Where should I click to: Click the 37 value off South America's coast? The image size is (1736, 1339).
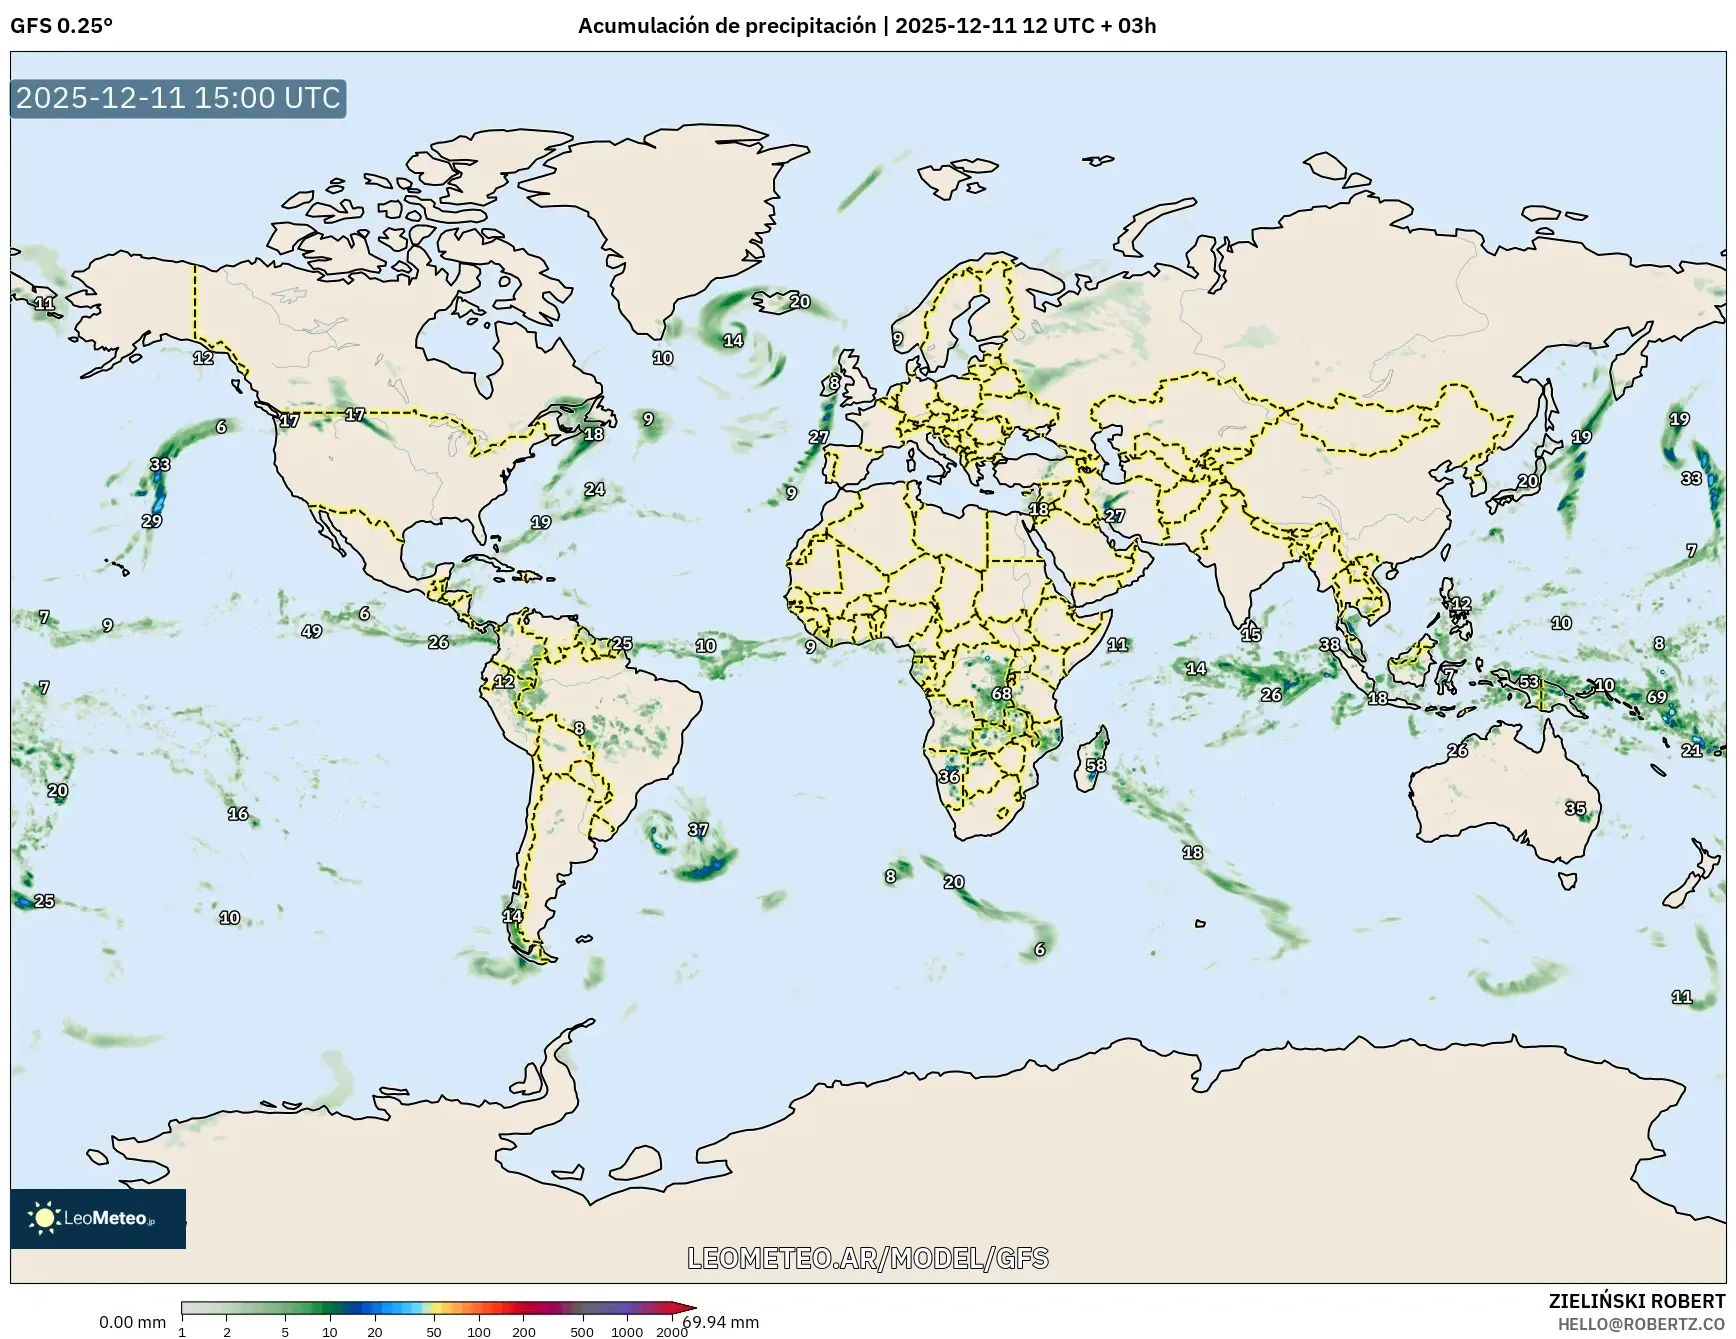pos(698,830)
